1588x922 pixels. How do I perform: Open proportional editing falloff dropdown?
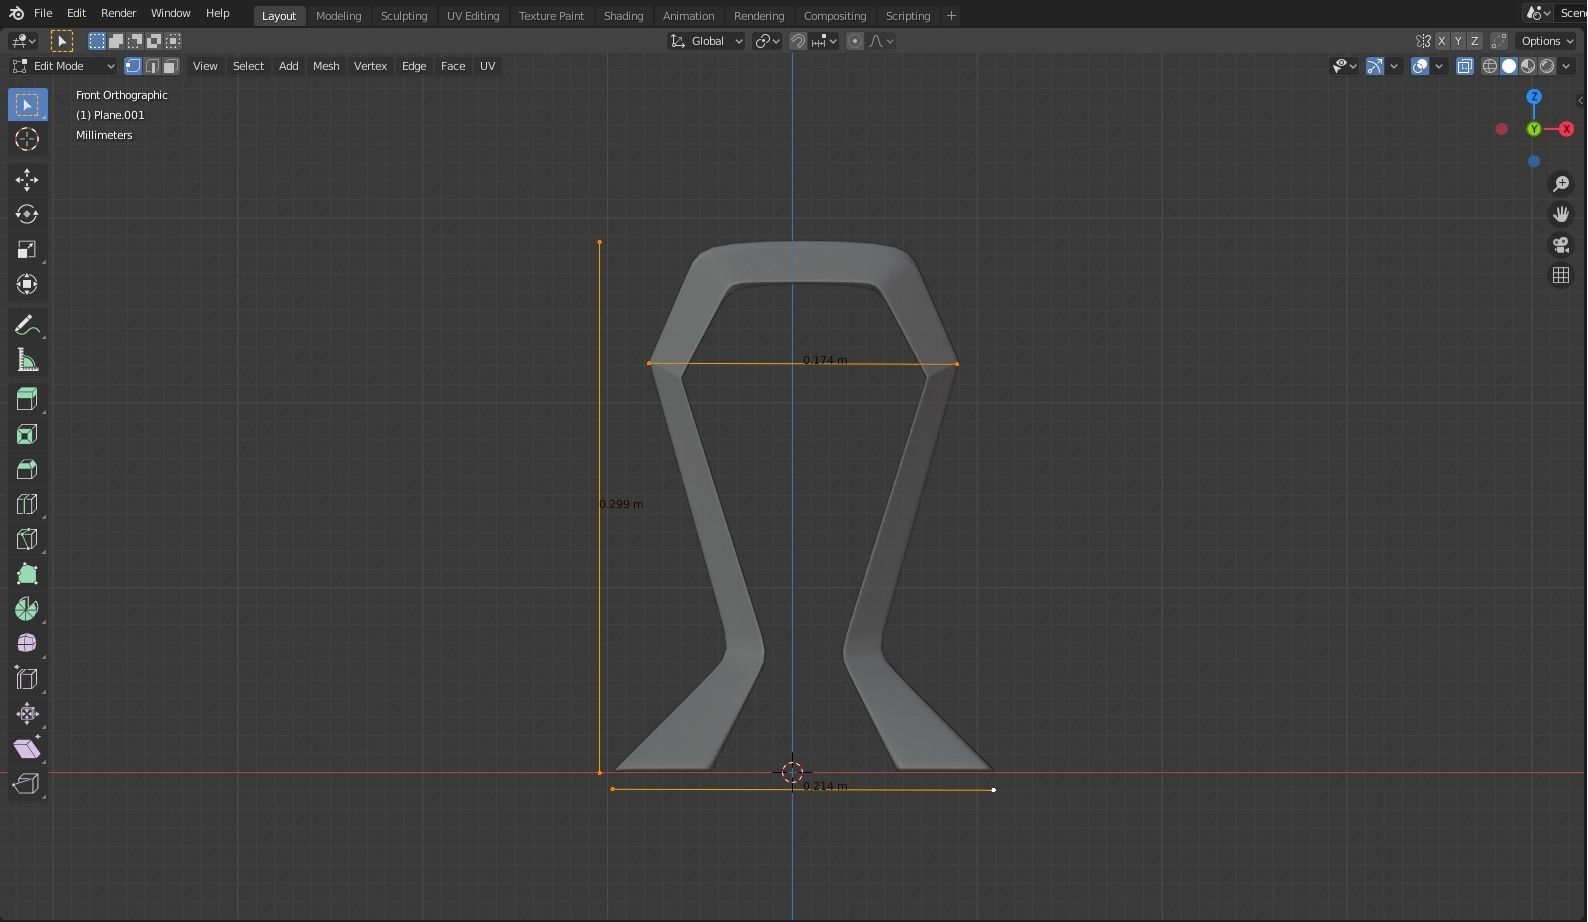(x=882, y=41)
